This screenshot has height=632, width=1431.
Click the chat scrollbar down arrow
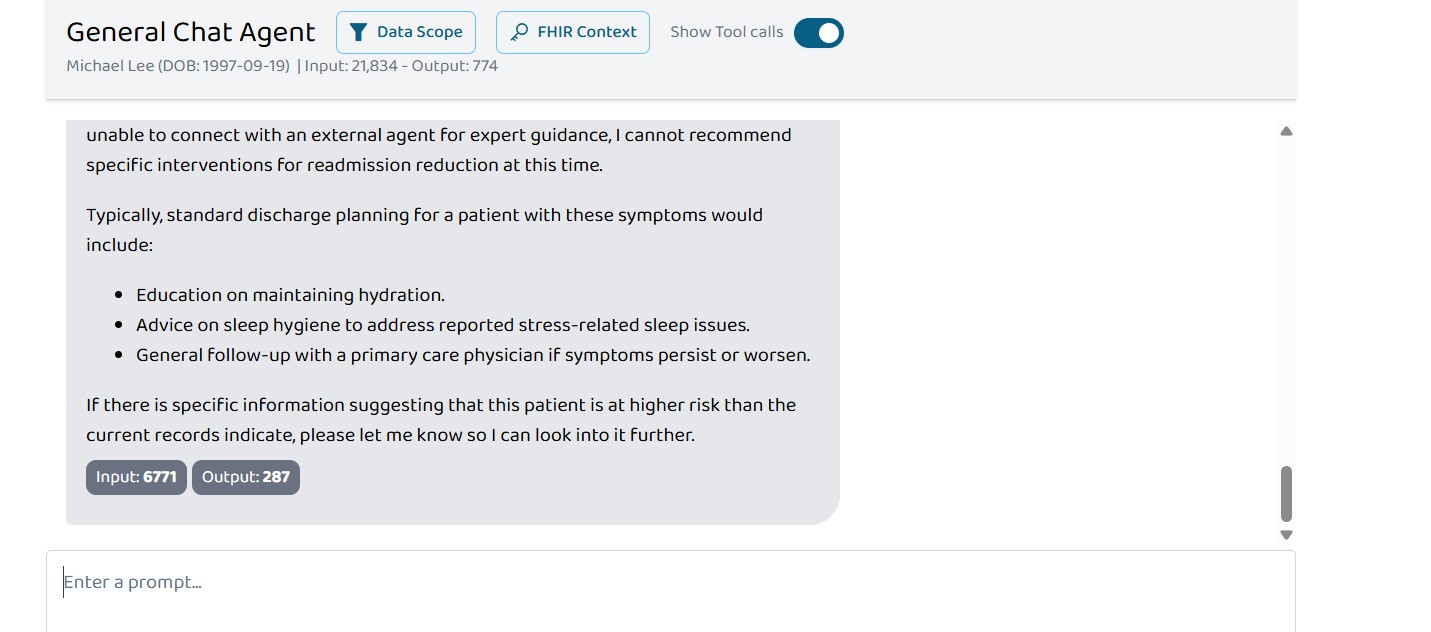(1286, 535)
